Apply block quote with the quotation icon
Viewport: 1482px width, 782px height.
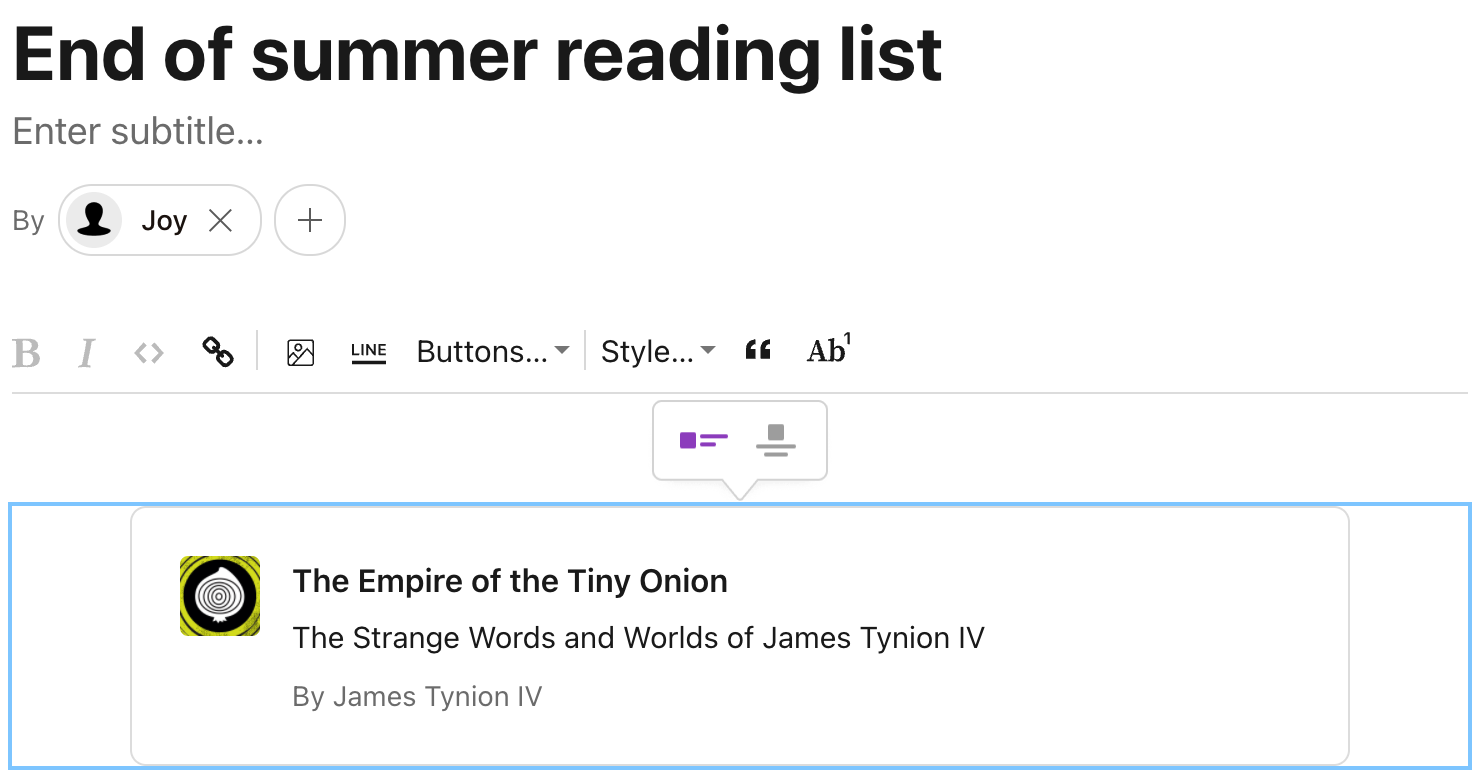pyautogui.click(x=758, y=350)
